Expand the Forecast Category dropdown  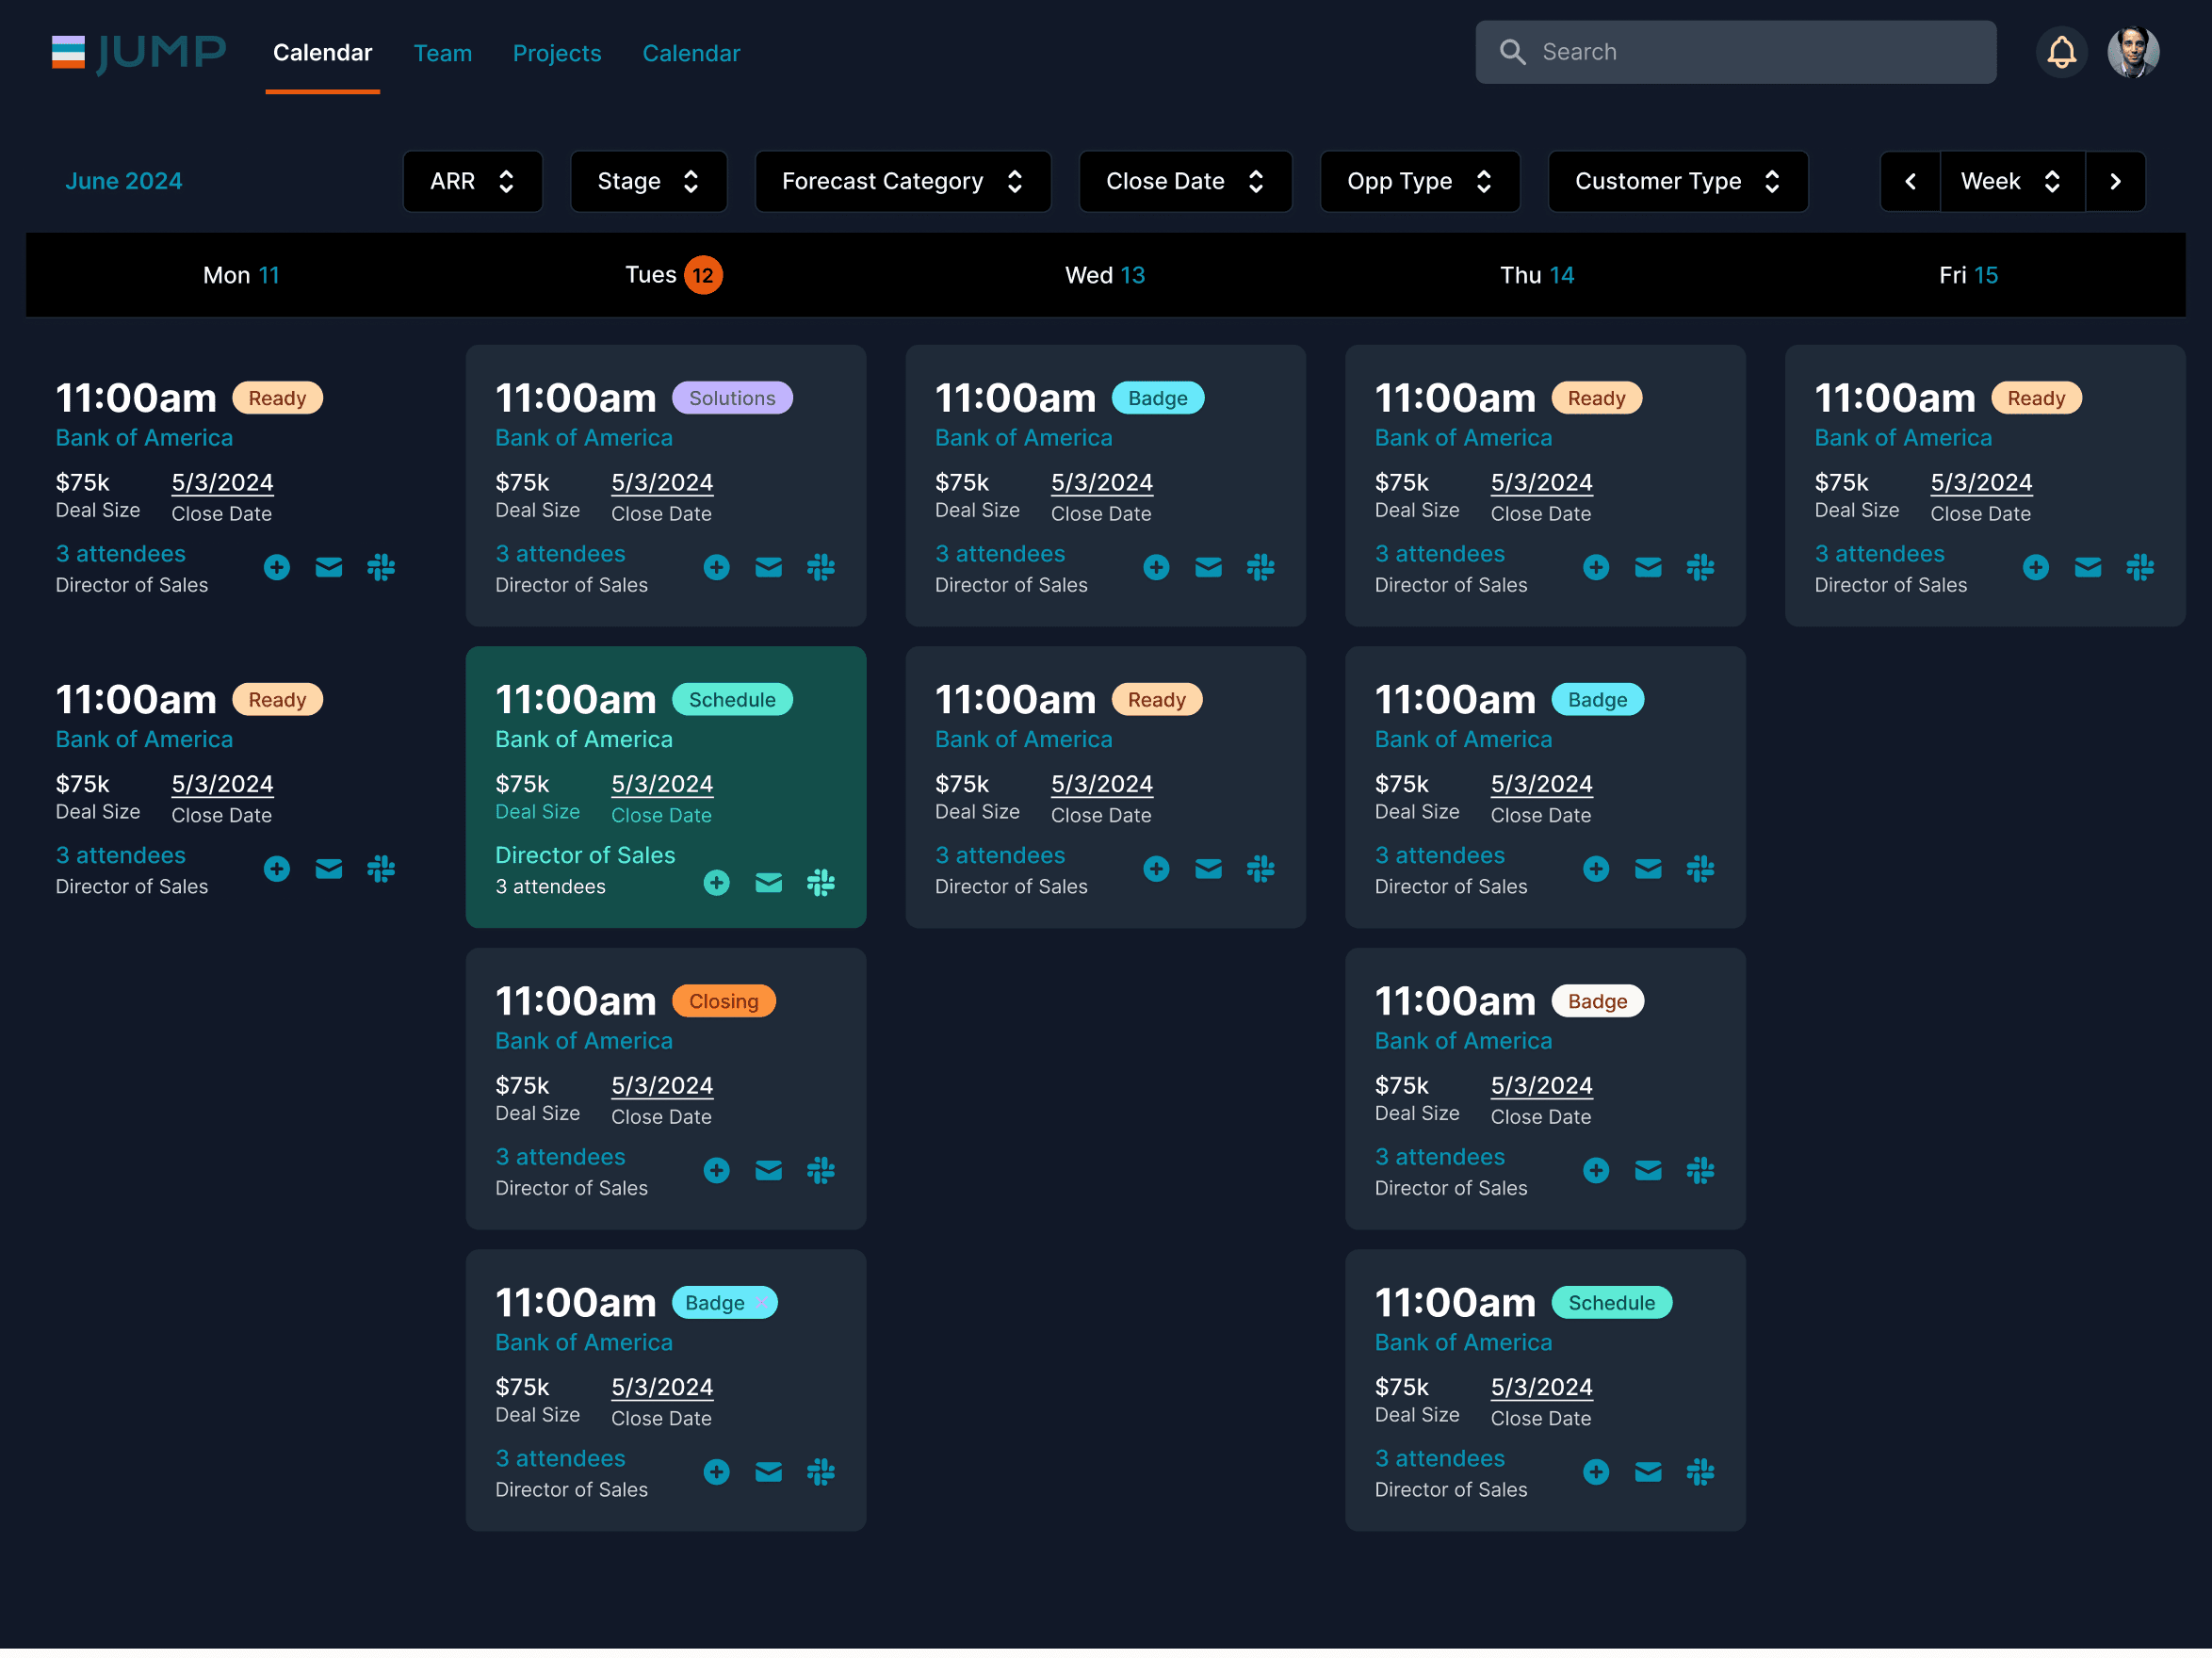pyautogui.click(x=902, y=181)
